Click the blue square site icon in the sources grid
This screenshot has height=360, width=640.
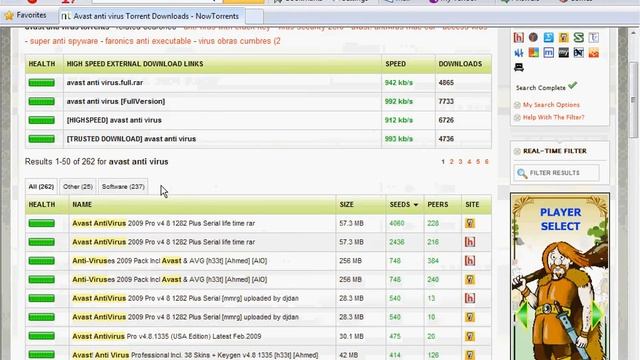tap(549, 38)
